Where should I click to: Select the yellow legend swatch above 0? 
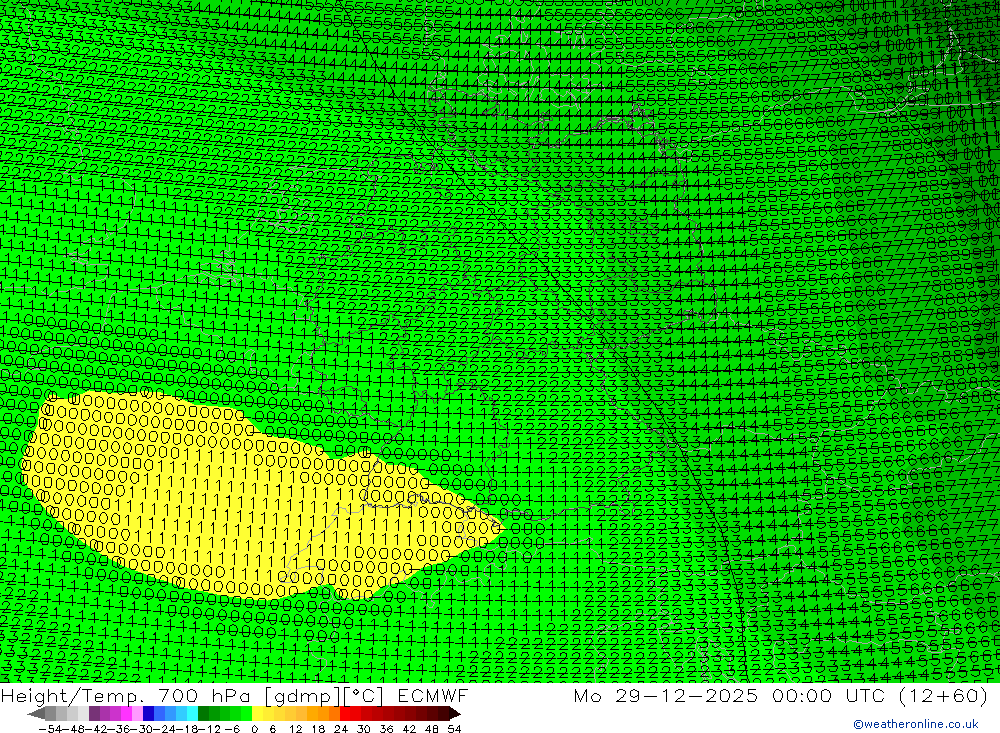pyautogui.click(x=258, y=713)
